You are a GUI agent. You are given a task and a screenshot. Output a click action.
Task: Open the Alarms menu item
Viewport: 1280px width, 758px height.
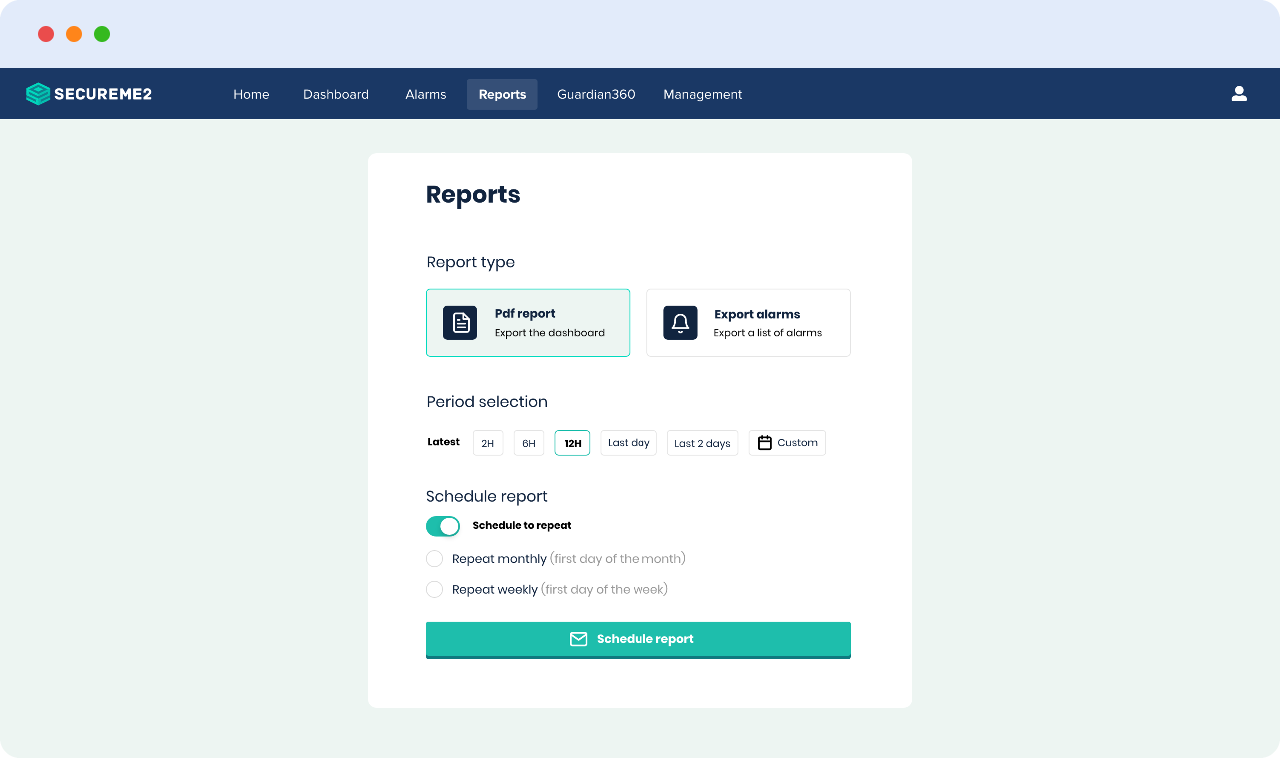tap(426, 94)
